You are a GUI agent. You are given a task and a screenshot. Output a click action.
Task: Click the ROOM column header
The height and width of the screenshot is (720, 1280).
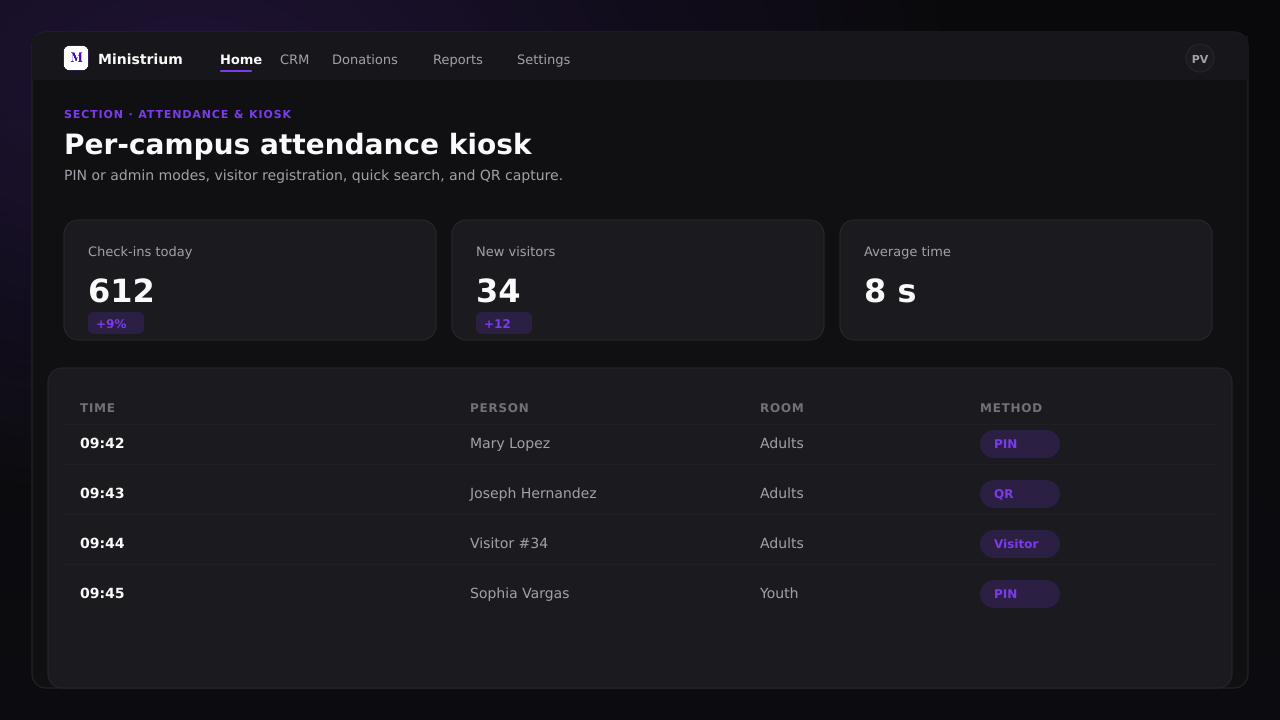click(782, 408)
